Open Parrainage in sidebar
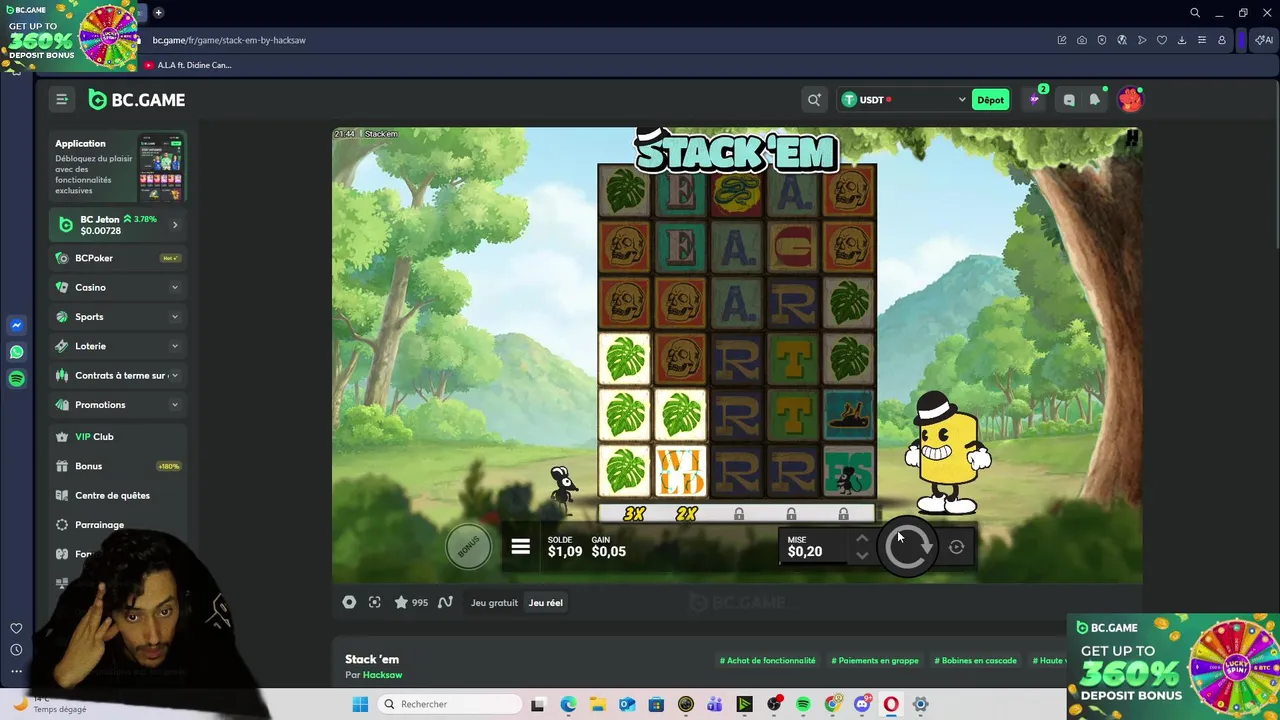The height and width of the screenshot is (720, 1280). 118,525
